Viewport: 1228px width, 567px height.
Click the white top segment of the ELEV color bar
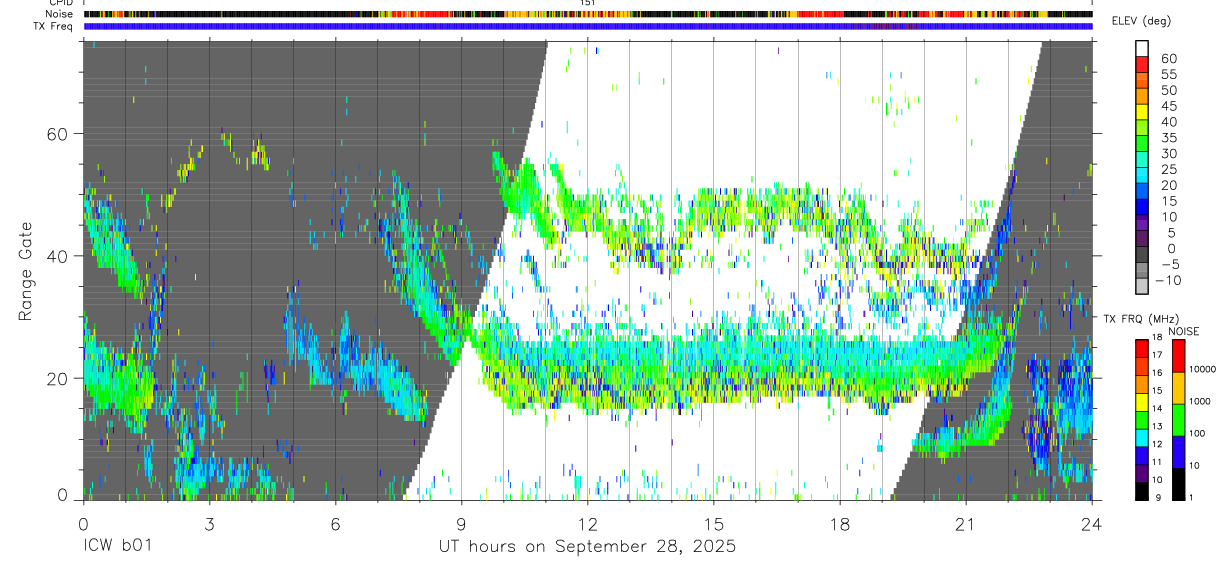pos(1142,49)
